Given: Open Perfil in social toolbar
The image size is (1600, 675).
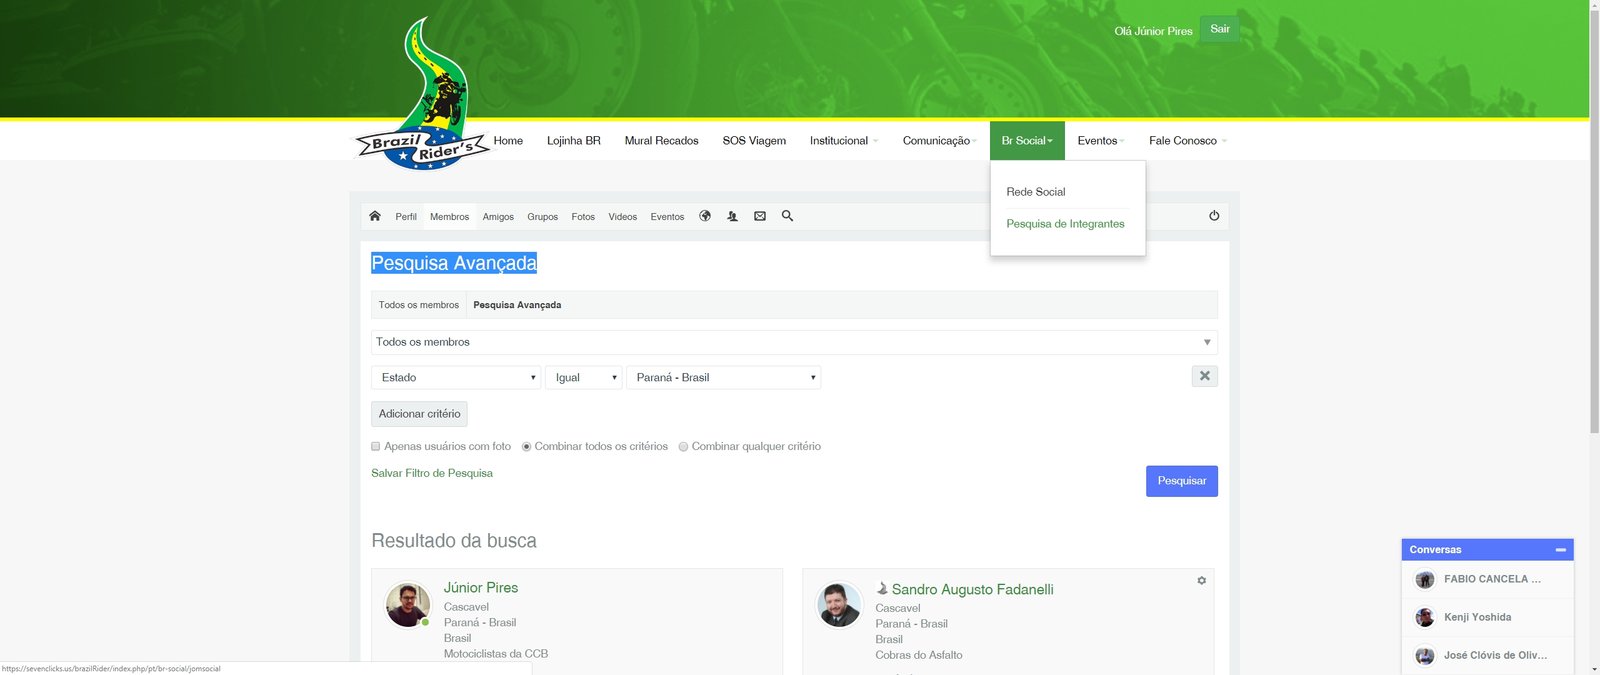Looking at the screenshot, I should pyautogui.click(x=406, y=217).
